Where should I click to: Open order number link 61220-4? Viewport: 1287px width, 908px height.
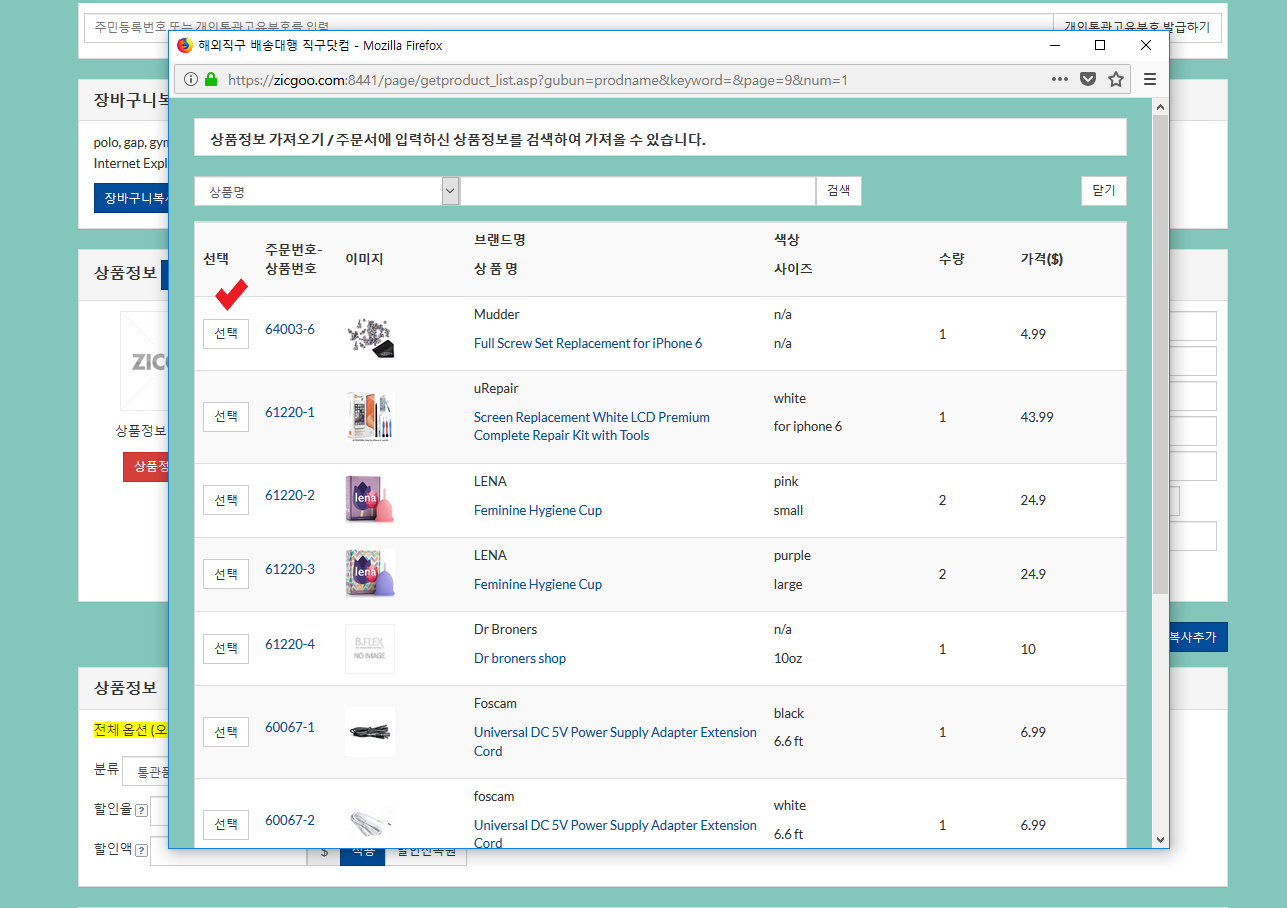pyautogui.click(x=290, y=644)
